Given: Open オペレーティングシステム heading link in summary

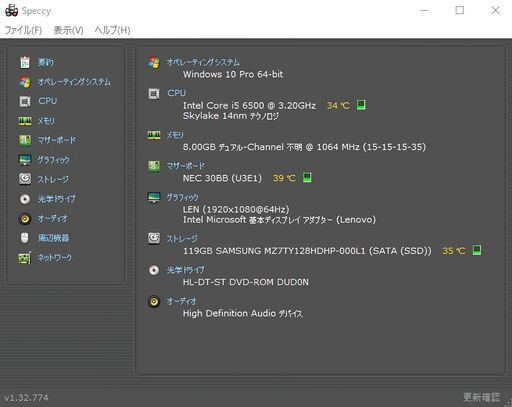Looking at the screenshot, I should (203, 62).
